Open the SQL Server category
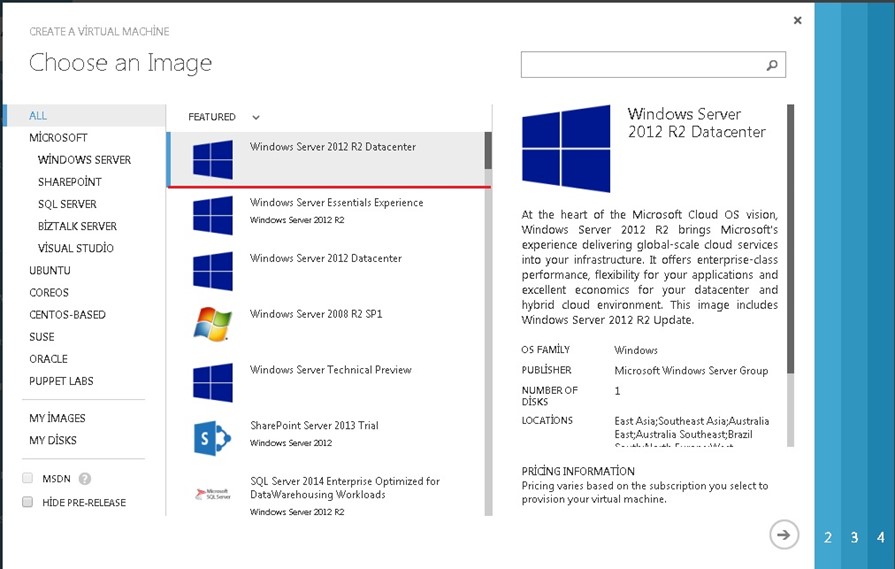Image resolution: width=895 pixels, height=569 pixels. [67, 204]
